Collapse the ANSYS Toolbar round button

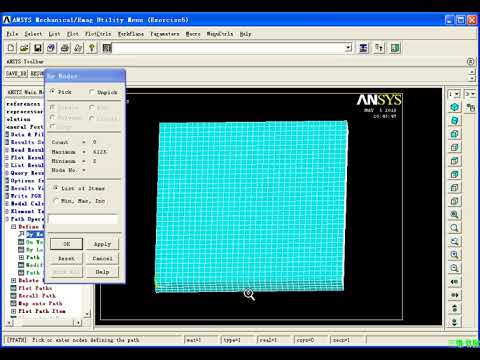tap(470, 61)
